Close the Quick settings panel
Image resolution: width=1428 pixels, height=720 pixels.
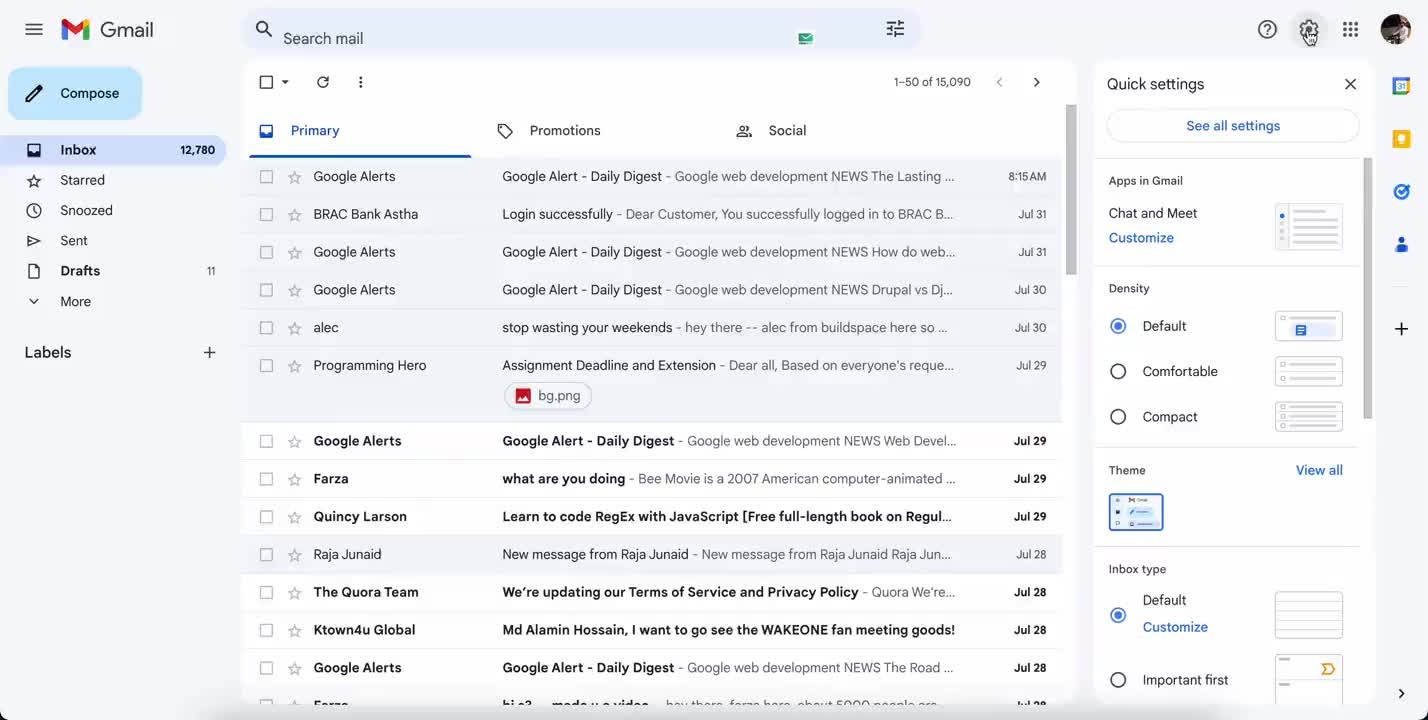[x=1350, y=84]
